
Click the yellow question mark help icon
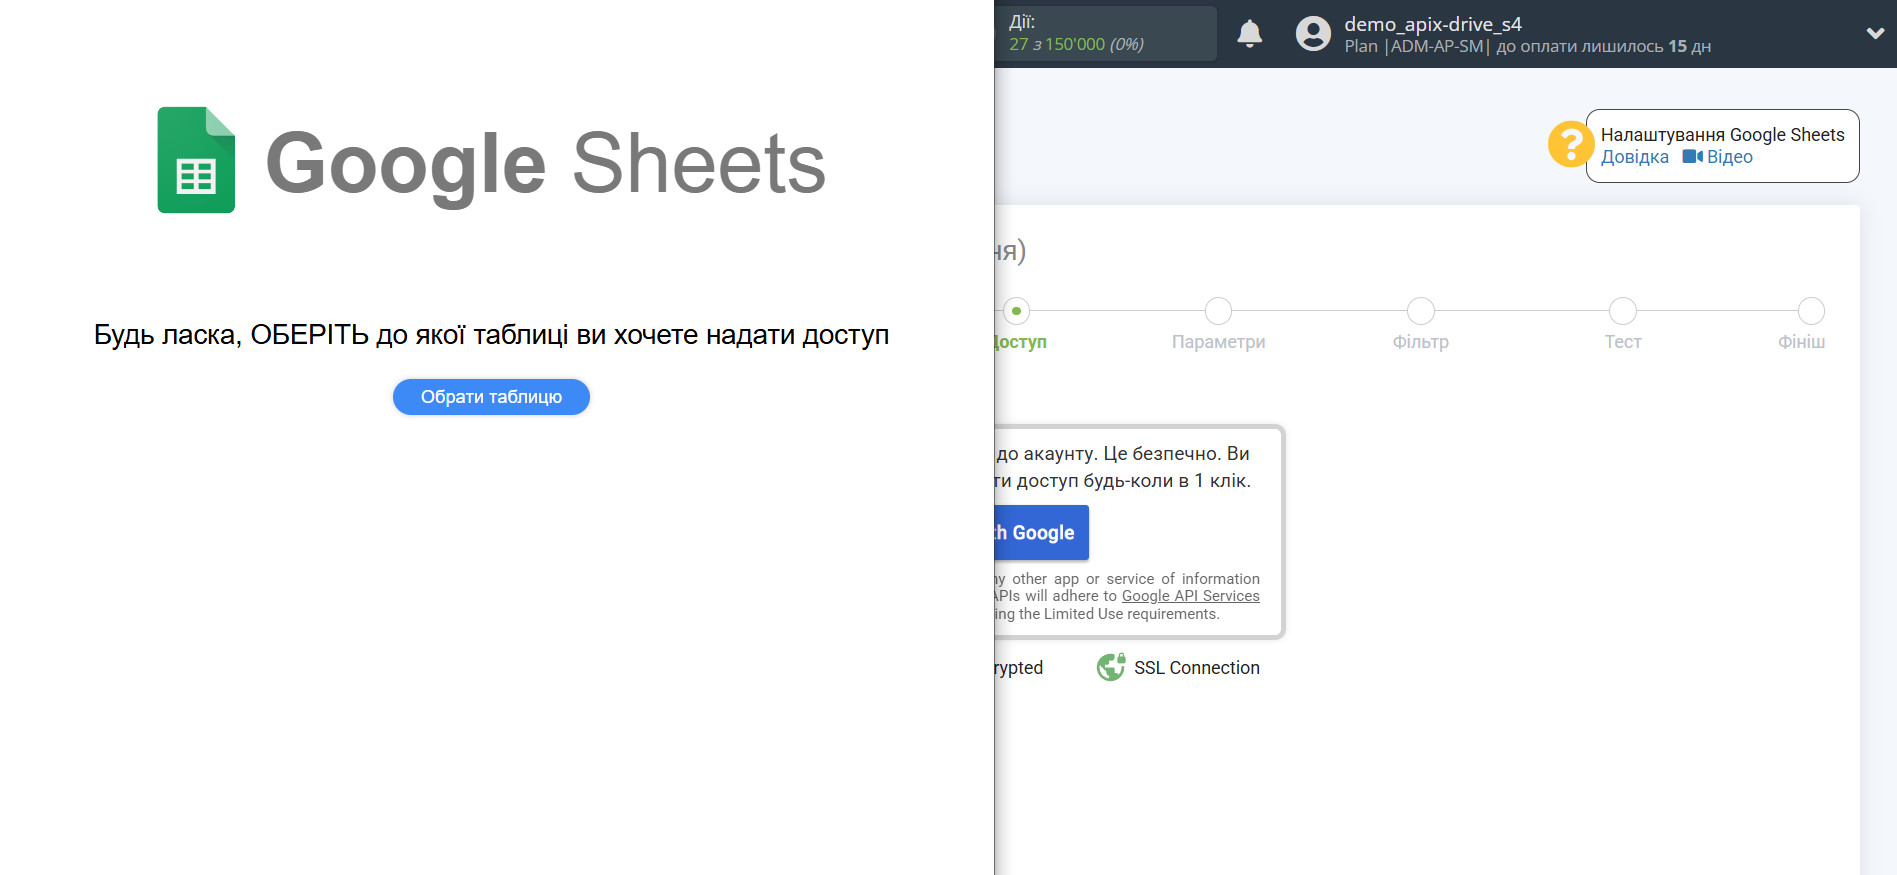pyautogui.click(x=1570, y=144)
